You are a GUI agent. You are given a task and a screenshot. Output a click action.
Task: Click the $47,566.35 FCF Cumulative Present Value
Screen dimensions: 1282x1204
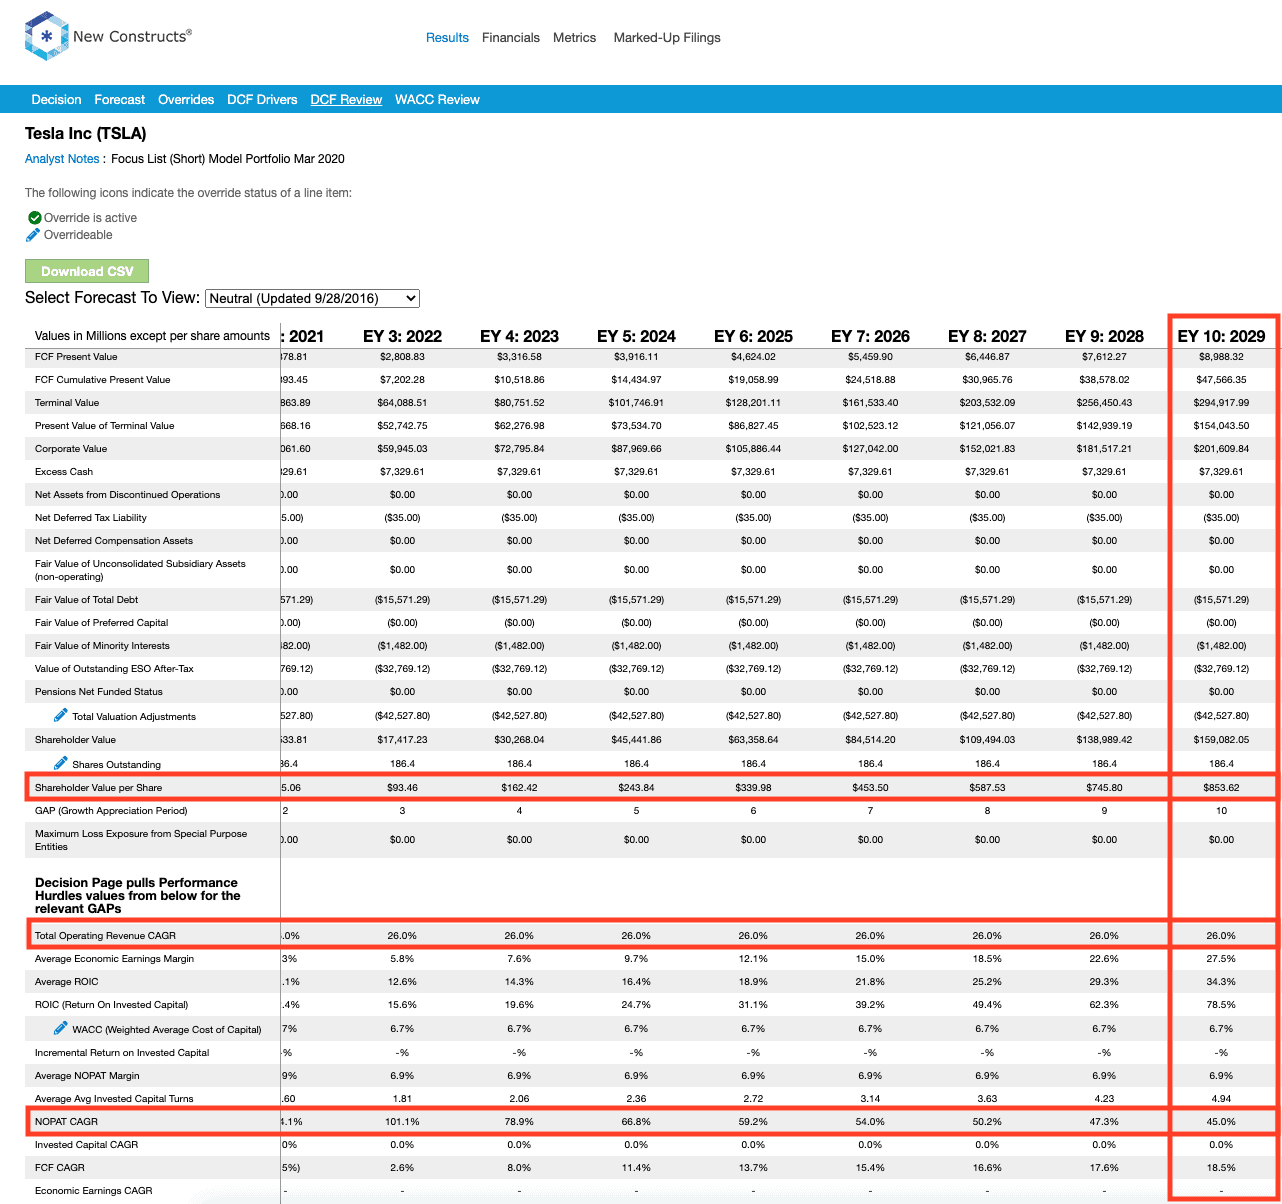pos(1221,380)
